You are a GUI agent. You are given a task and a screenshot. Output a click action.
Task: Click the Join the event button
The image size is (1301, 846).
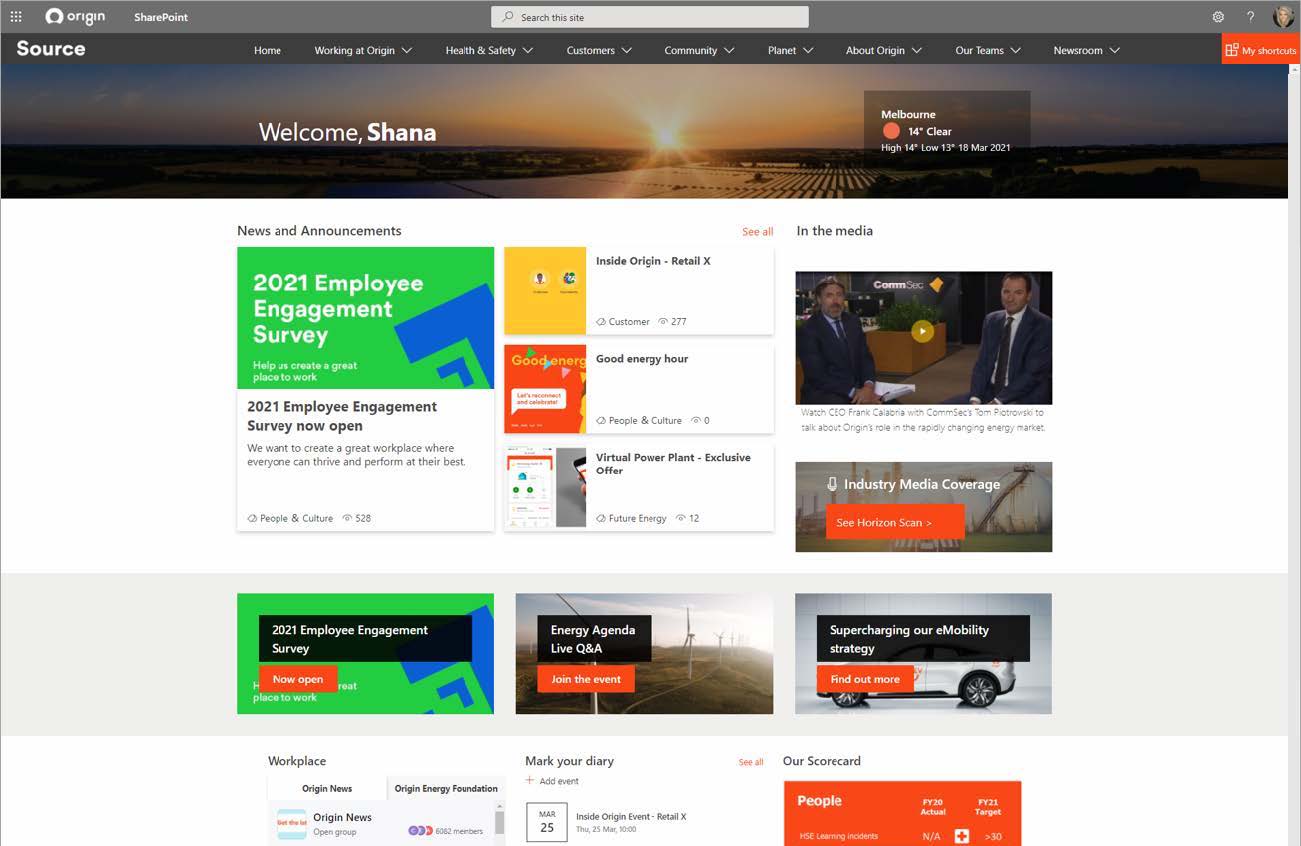coord(586,679)
